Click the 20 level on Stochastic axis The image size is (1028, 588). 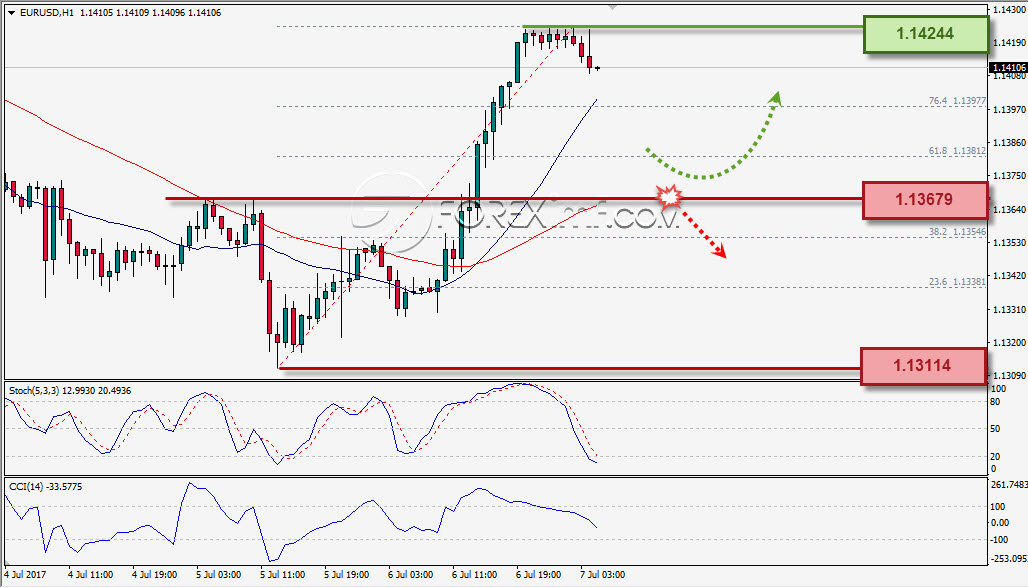click(x=995, y=457)
